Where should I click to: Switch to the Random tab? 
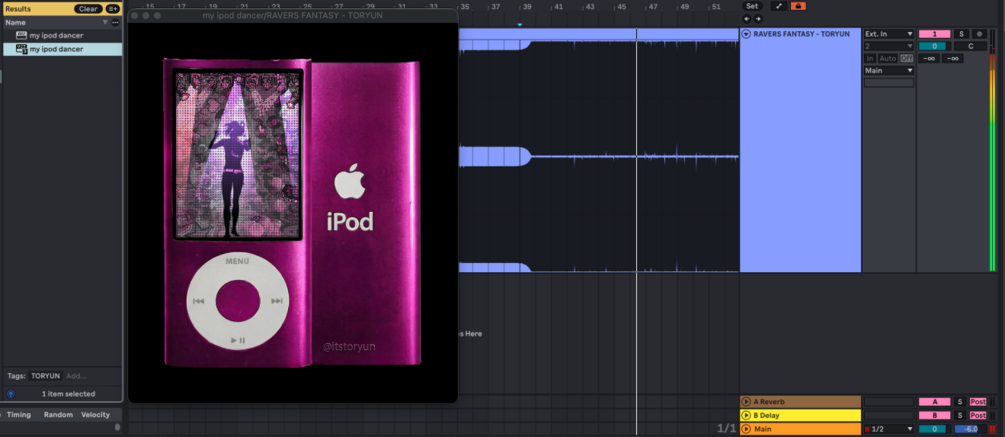coord(58,415)
